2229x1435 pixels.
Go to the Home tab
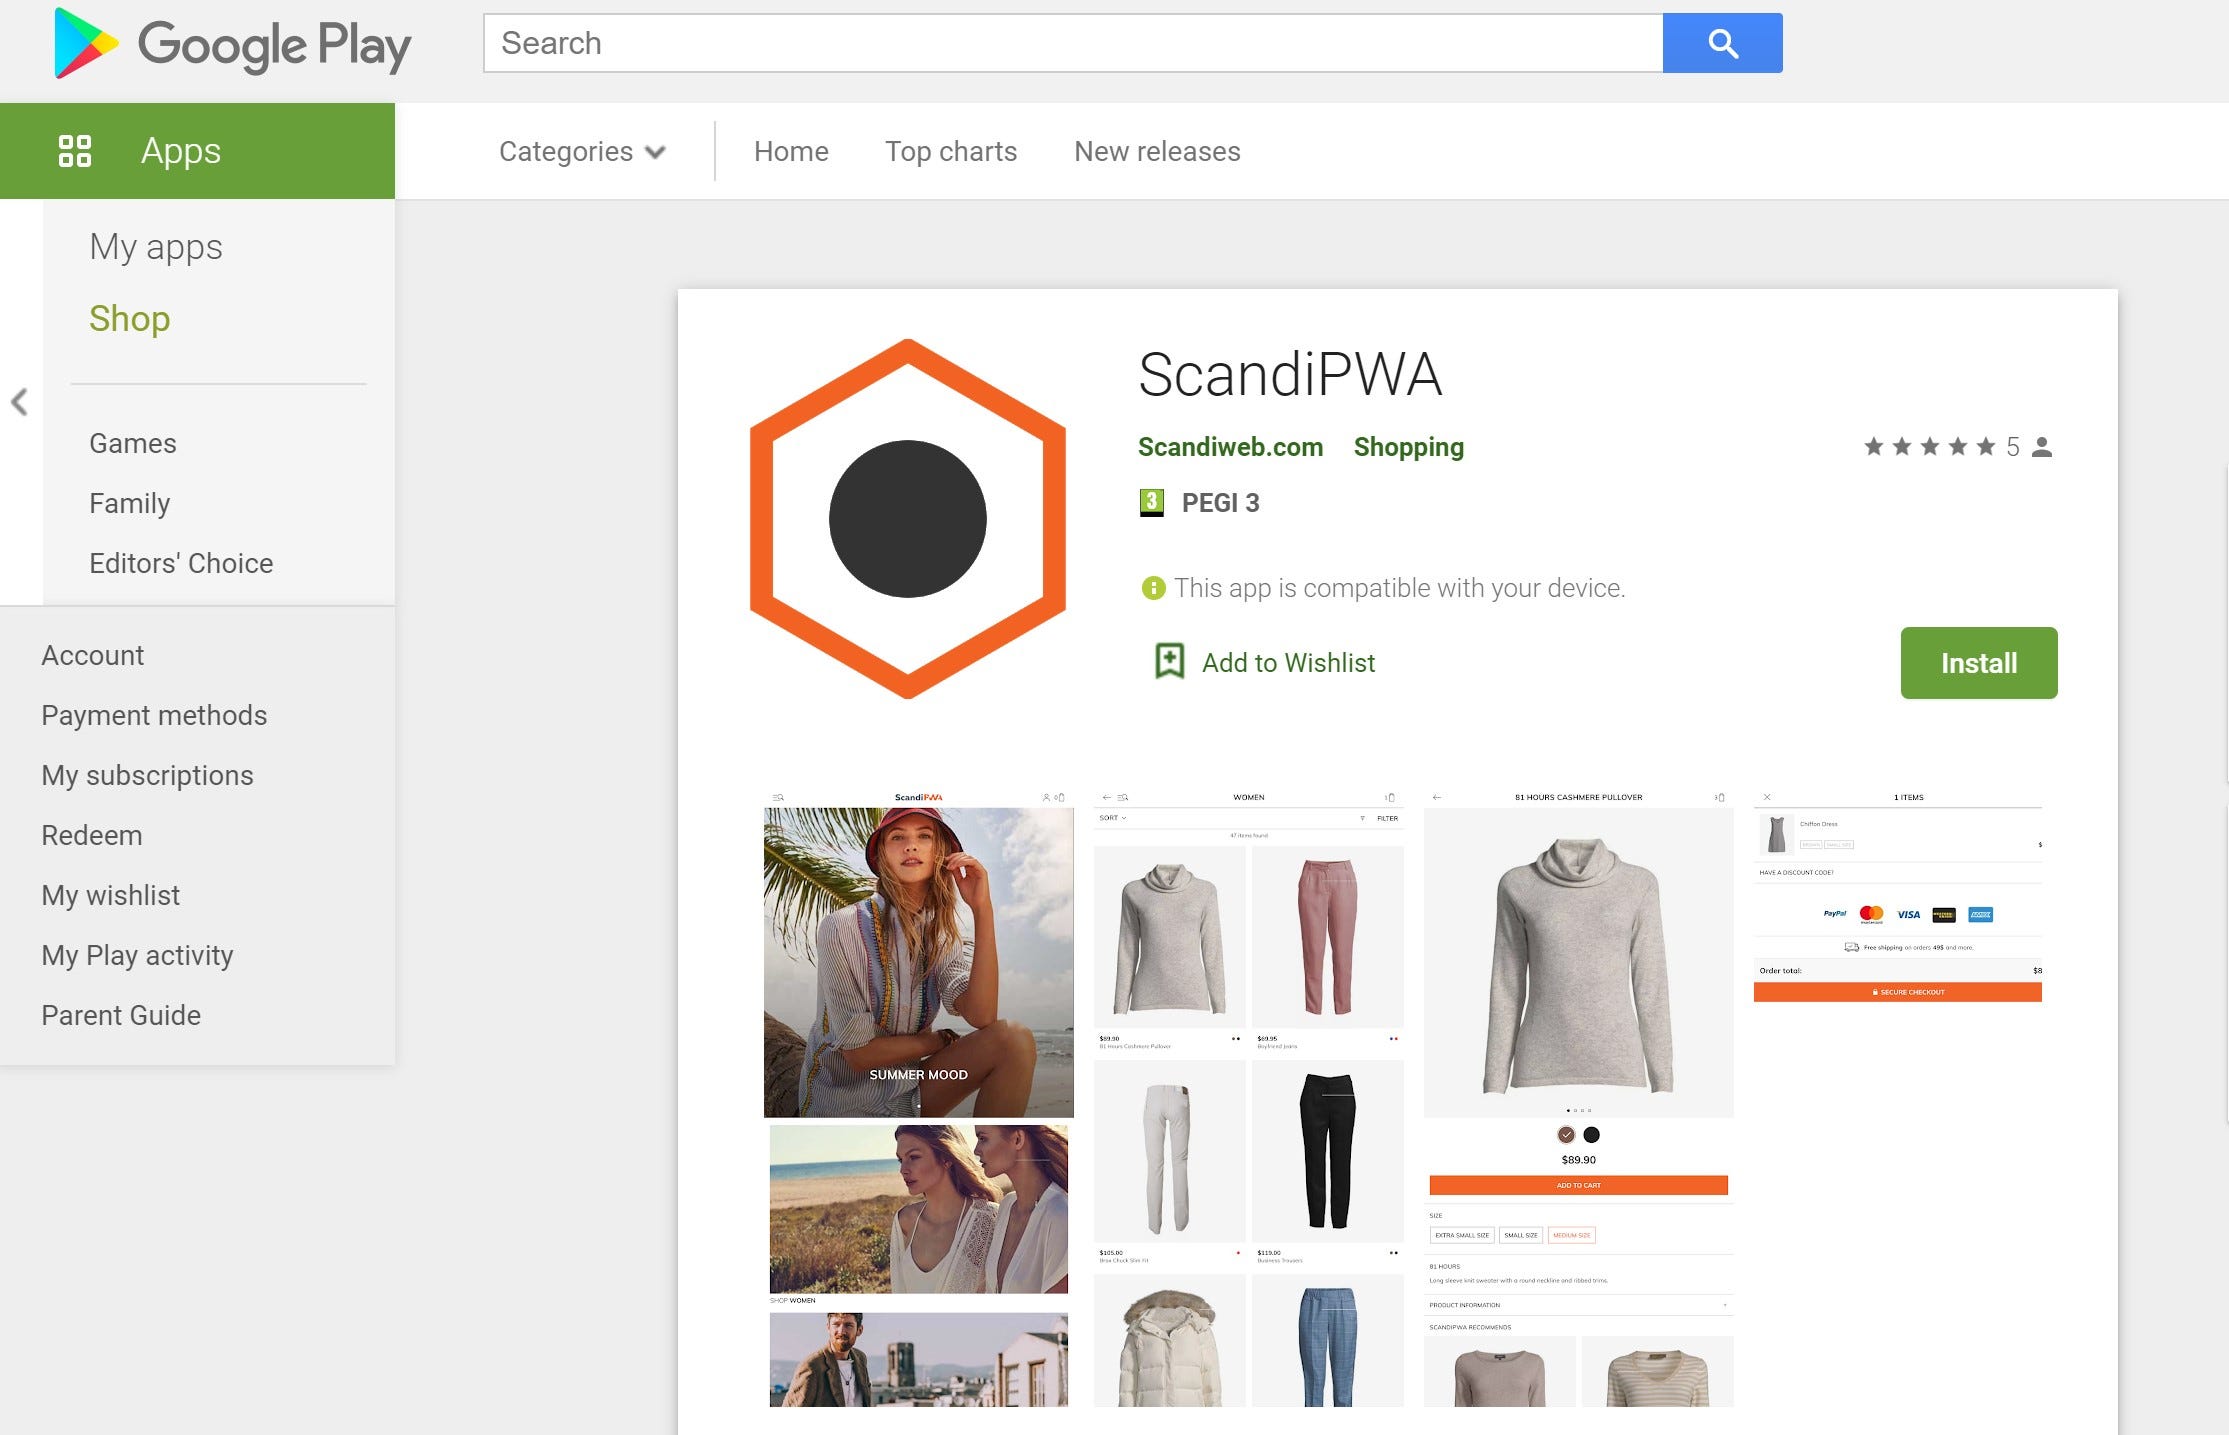tap(790, 151)
